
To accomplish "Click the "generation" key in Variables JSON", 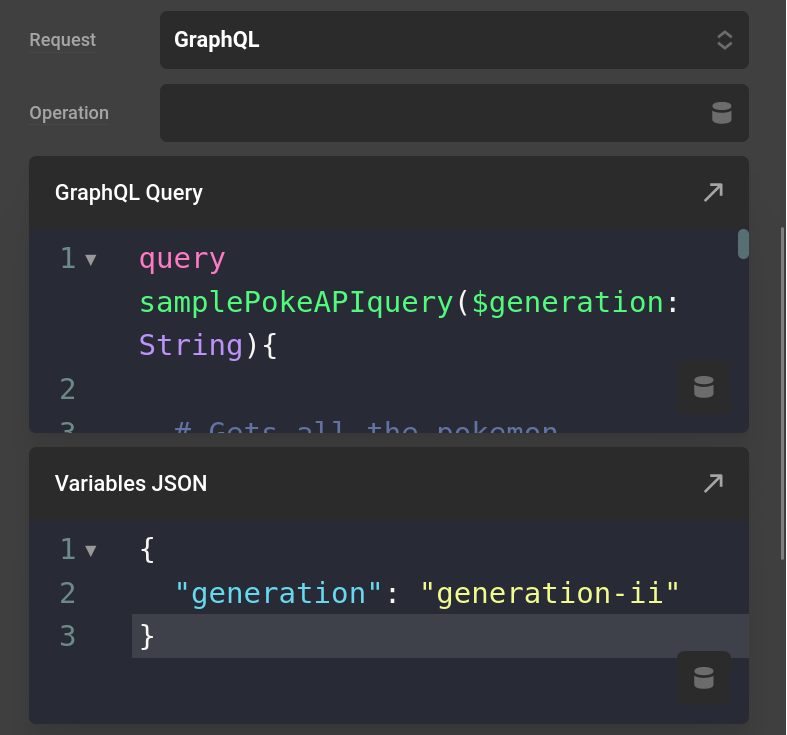I will point(279,593).
